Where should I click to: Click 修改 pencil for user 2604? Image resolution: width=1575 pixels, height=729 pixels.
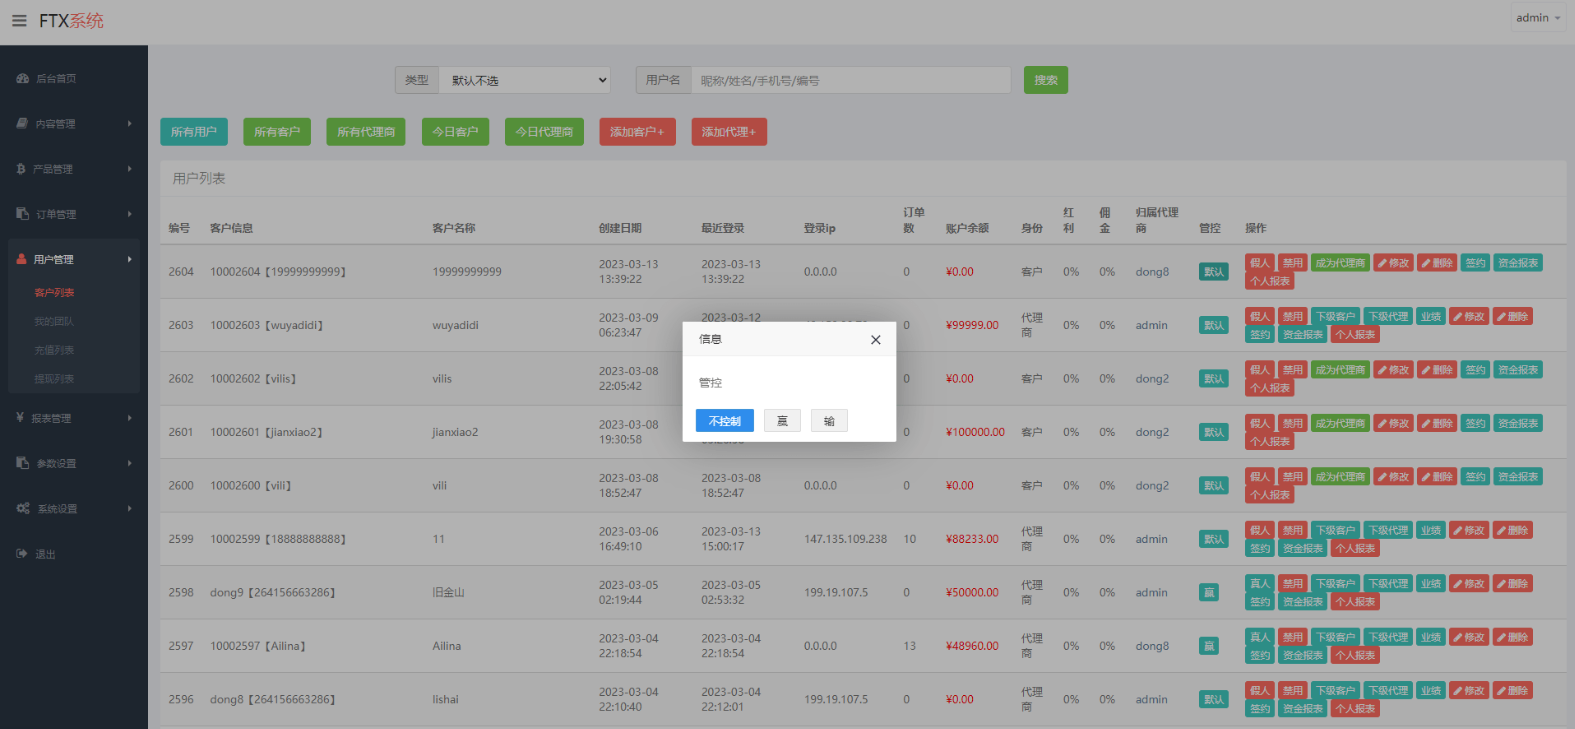pos(1393,263)
